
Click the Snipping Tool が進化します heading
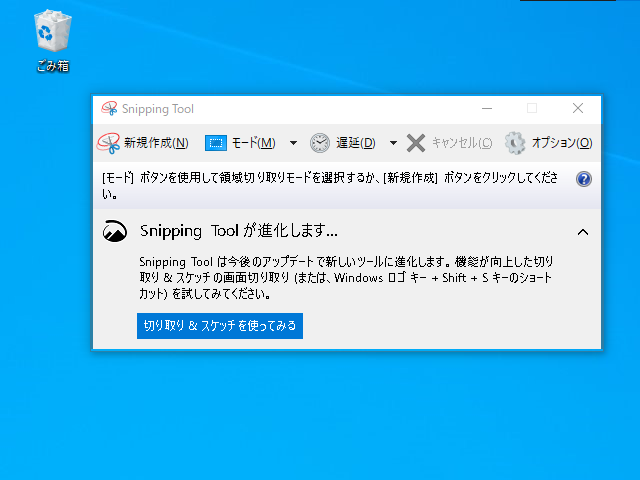point(239,231)
